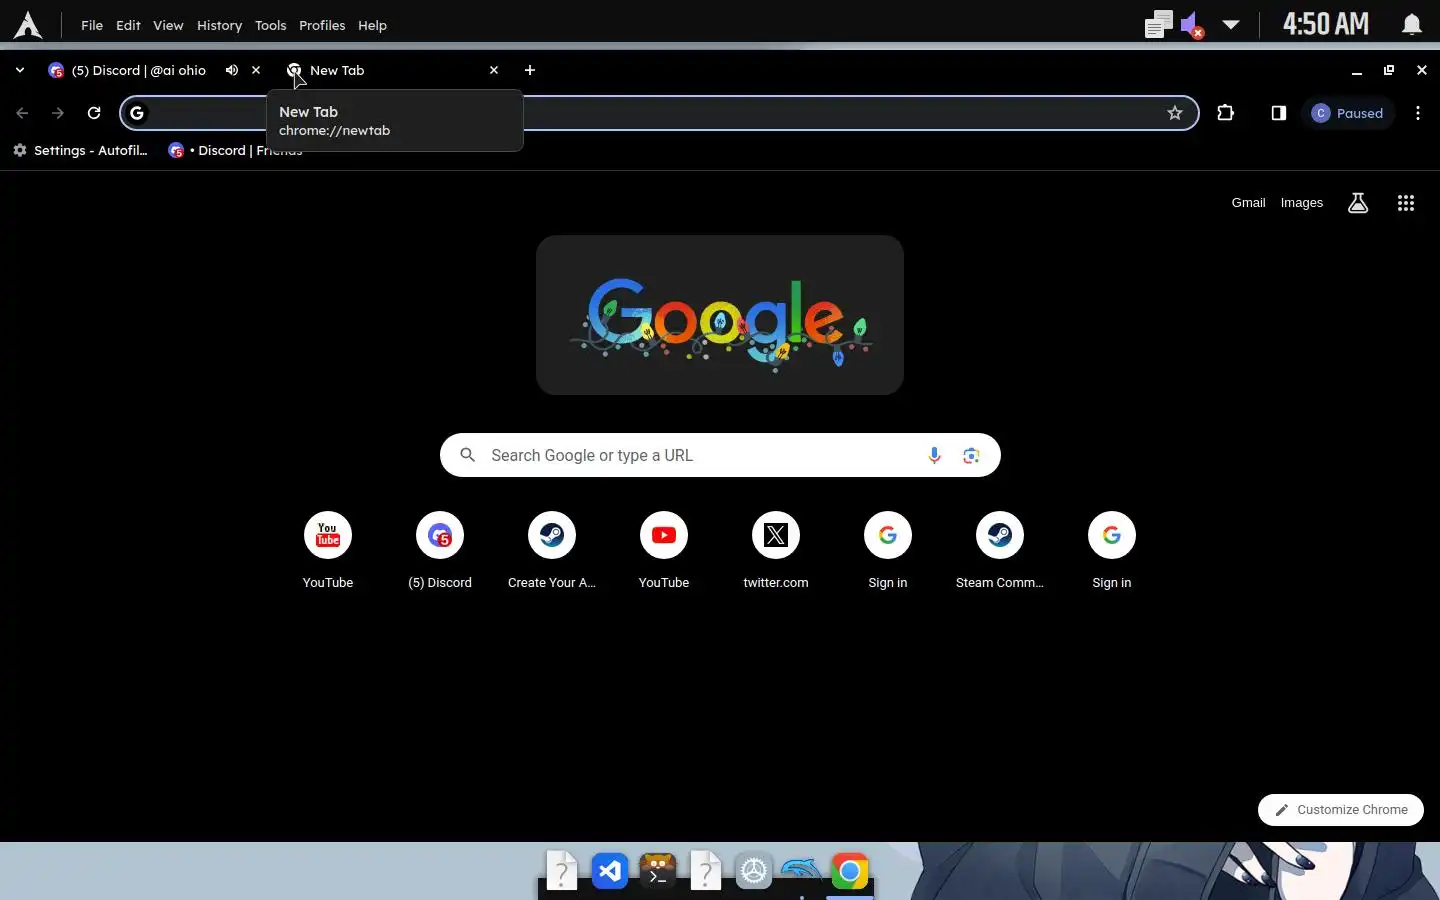Open Discord | Friends bookmark

[235, 150]
